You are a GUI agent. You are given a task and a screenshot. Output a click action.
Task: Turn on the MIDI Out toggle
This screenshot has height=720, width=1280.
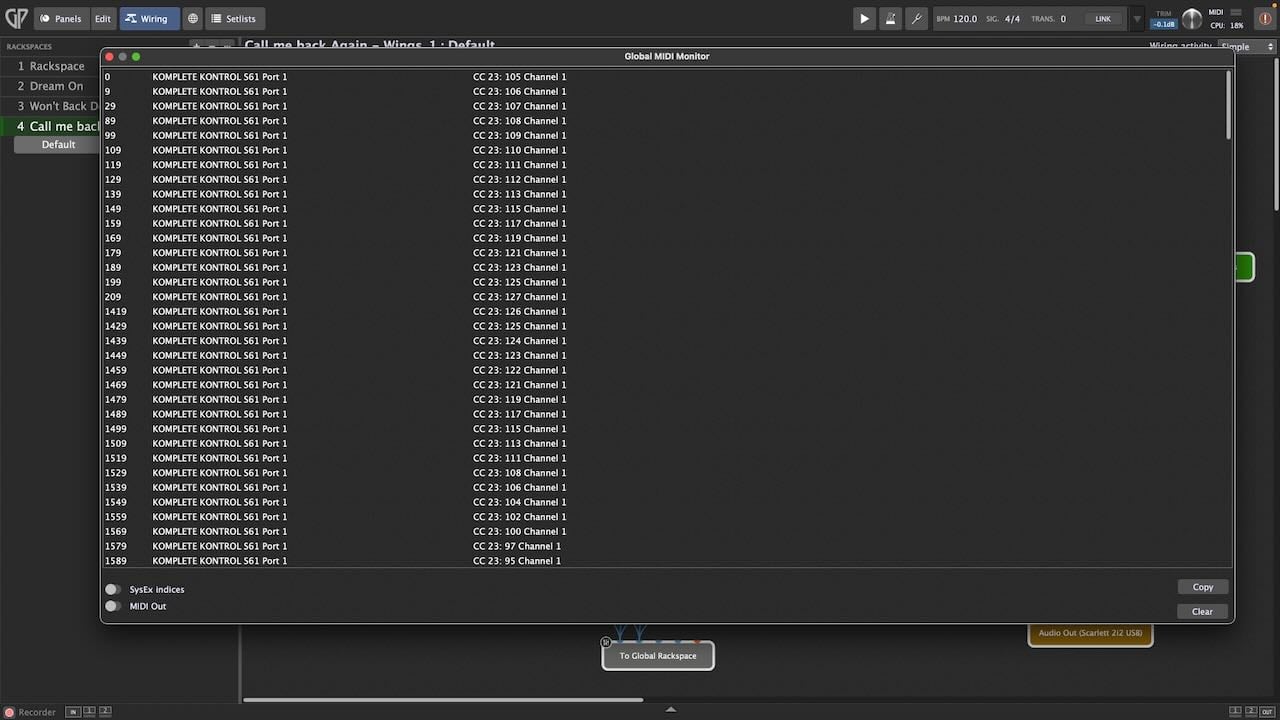[x=113, y=606]
